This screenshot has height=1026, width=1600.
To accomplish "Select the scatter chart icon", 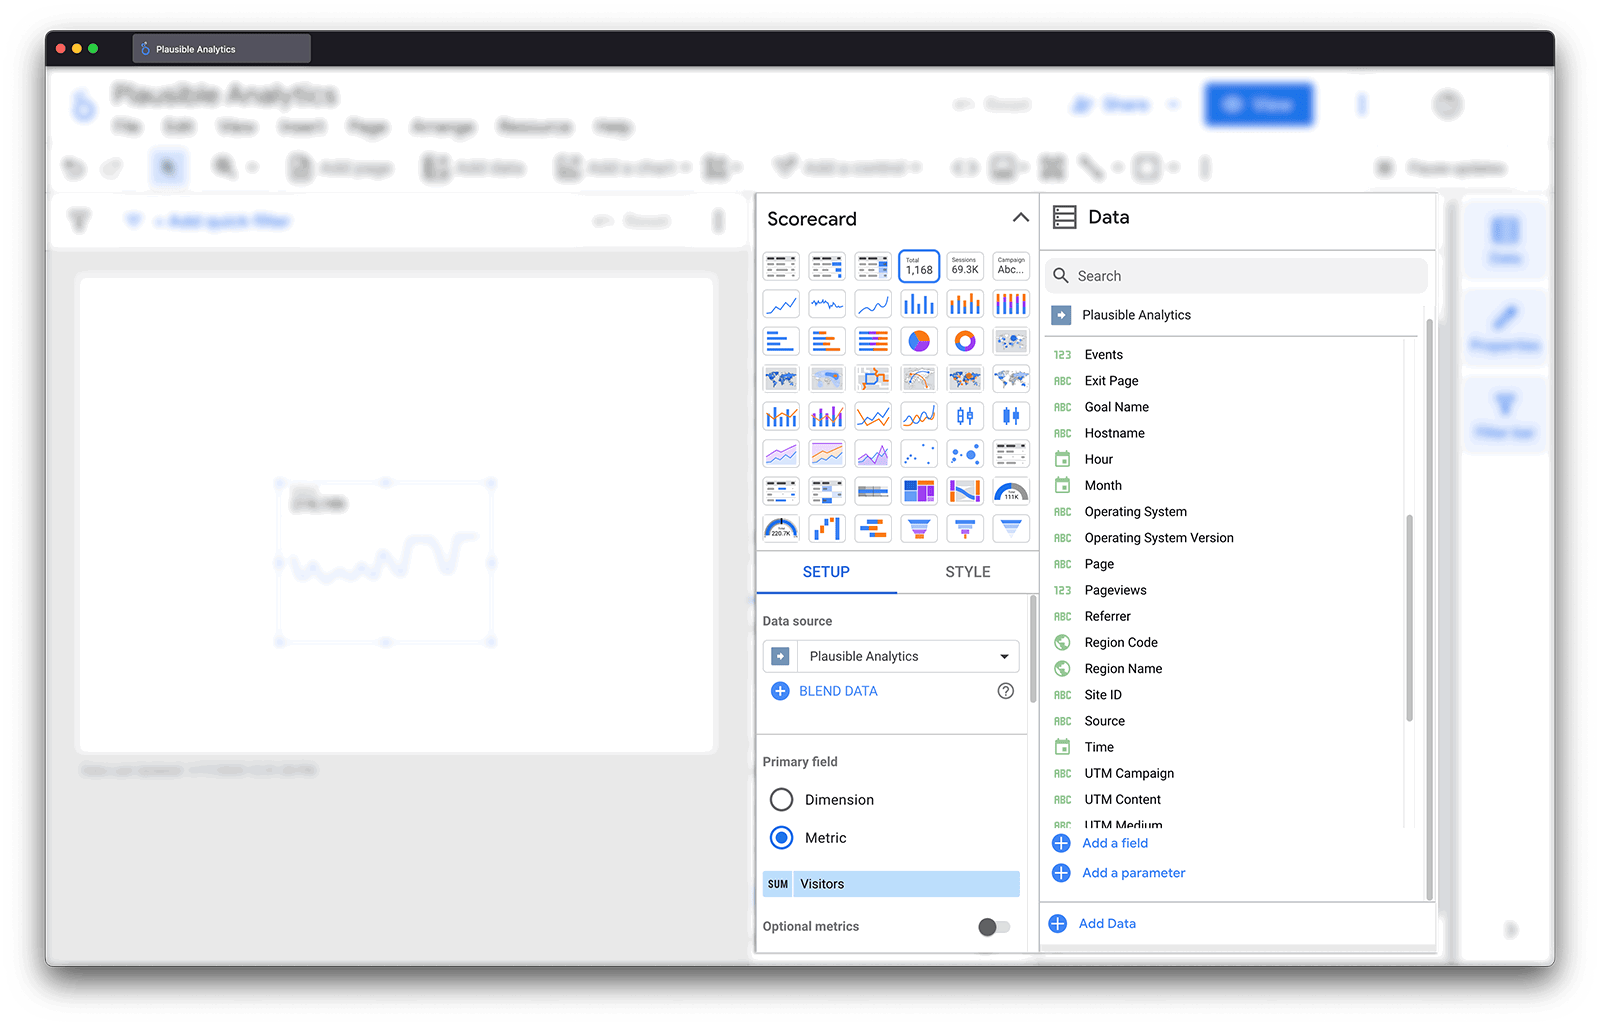I will pos(918,454).
